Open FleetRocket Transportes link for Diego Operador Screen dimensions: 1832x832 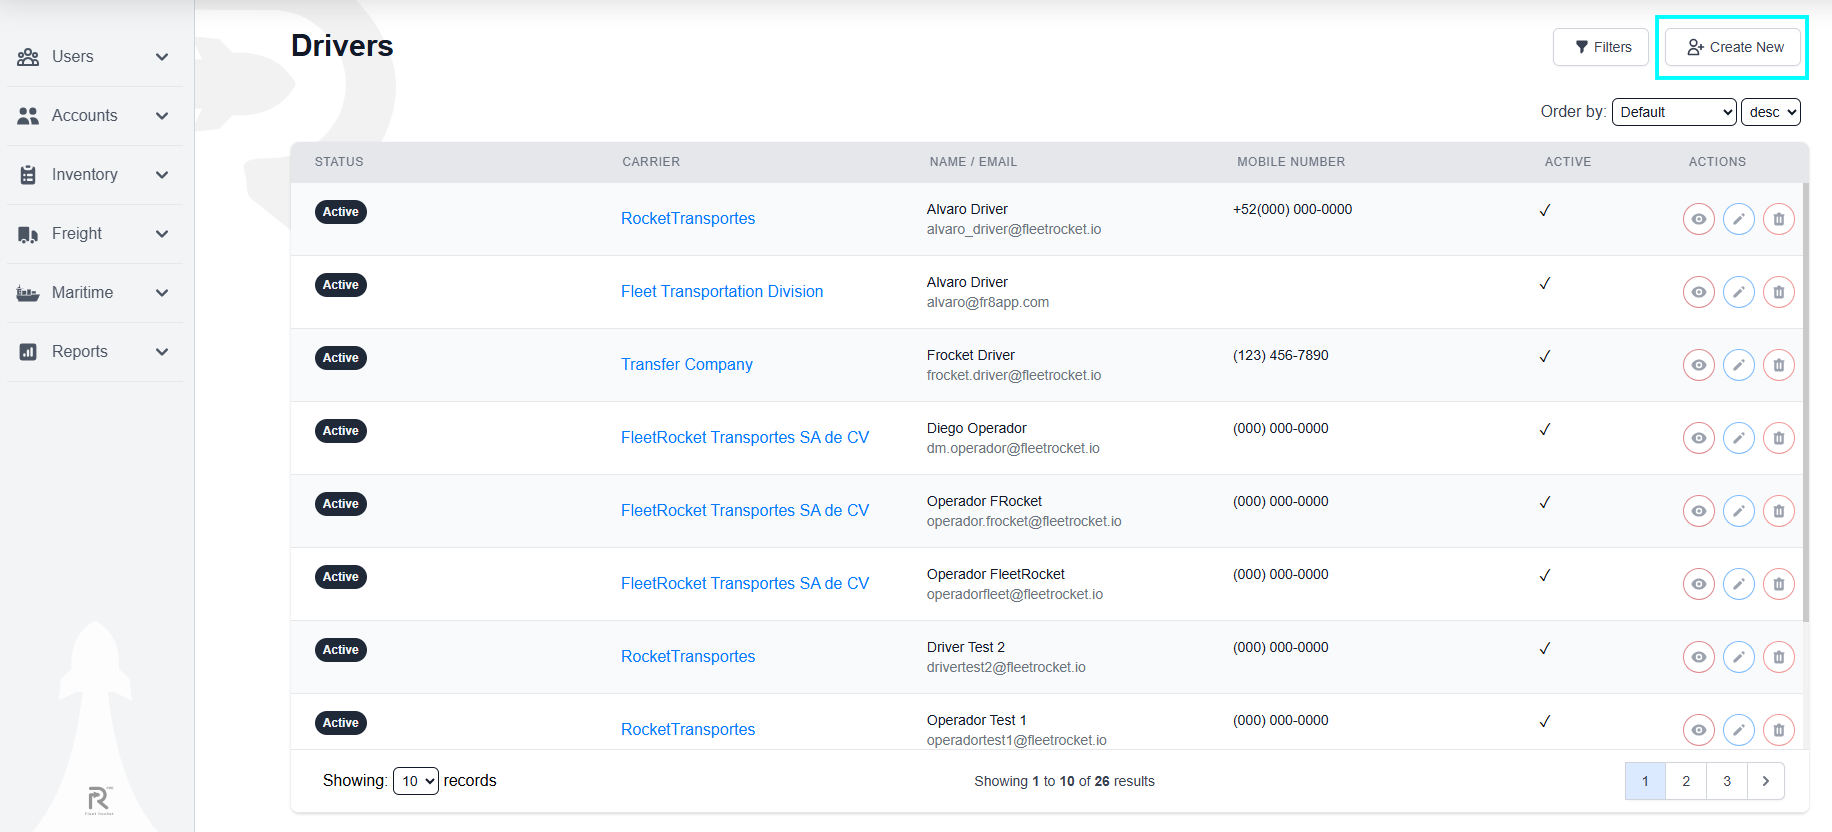tap(745, 437)
